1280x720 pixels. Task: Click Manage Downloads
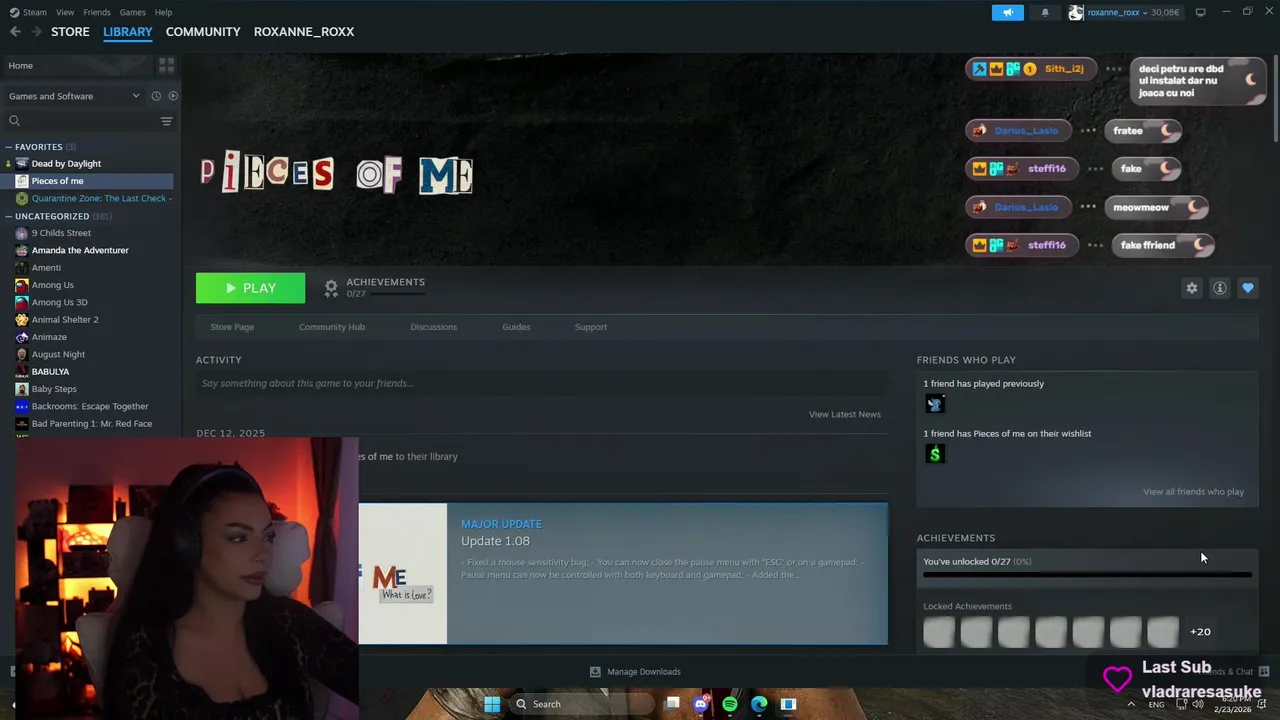click(x=636, y=672)
